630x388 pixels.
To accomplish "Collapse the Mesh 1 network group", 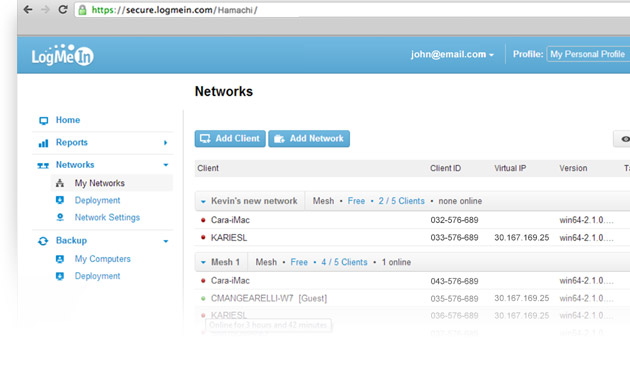I will click(203, 262).
